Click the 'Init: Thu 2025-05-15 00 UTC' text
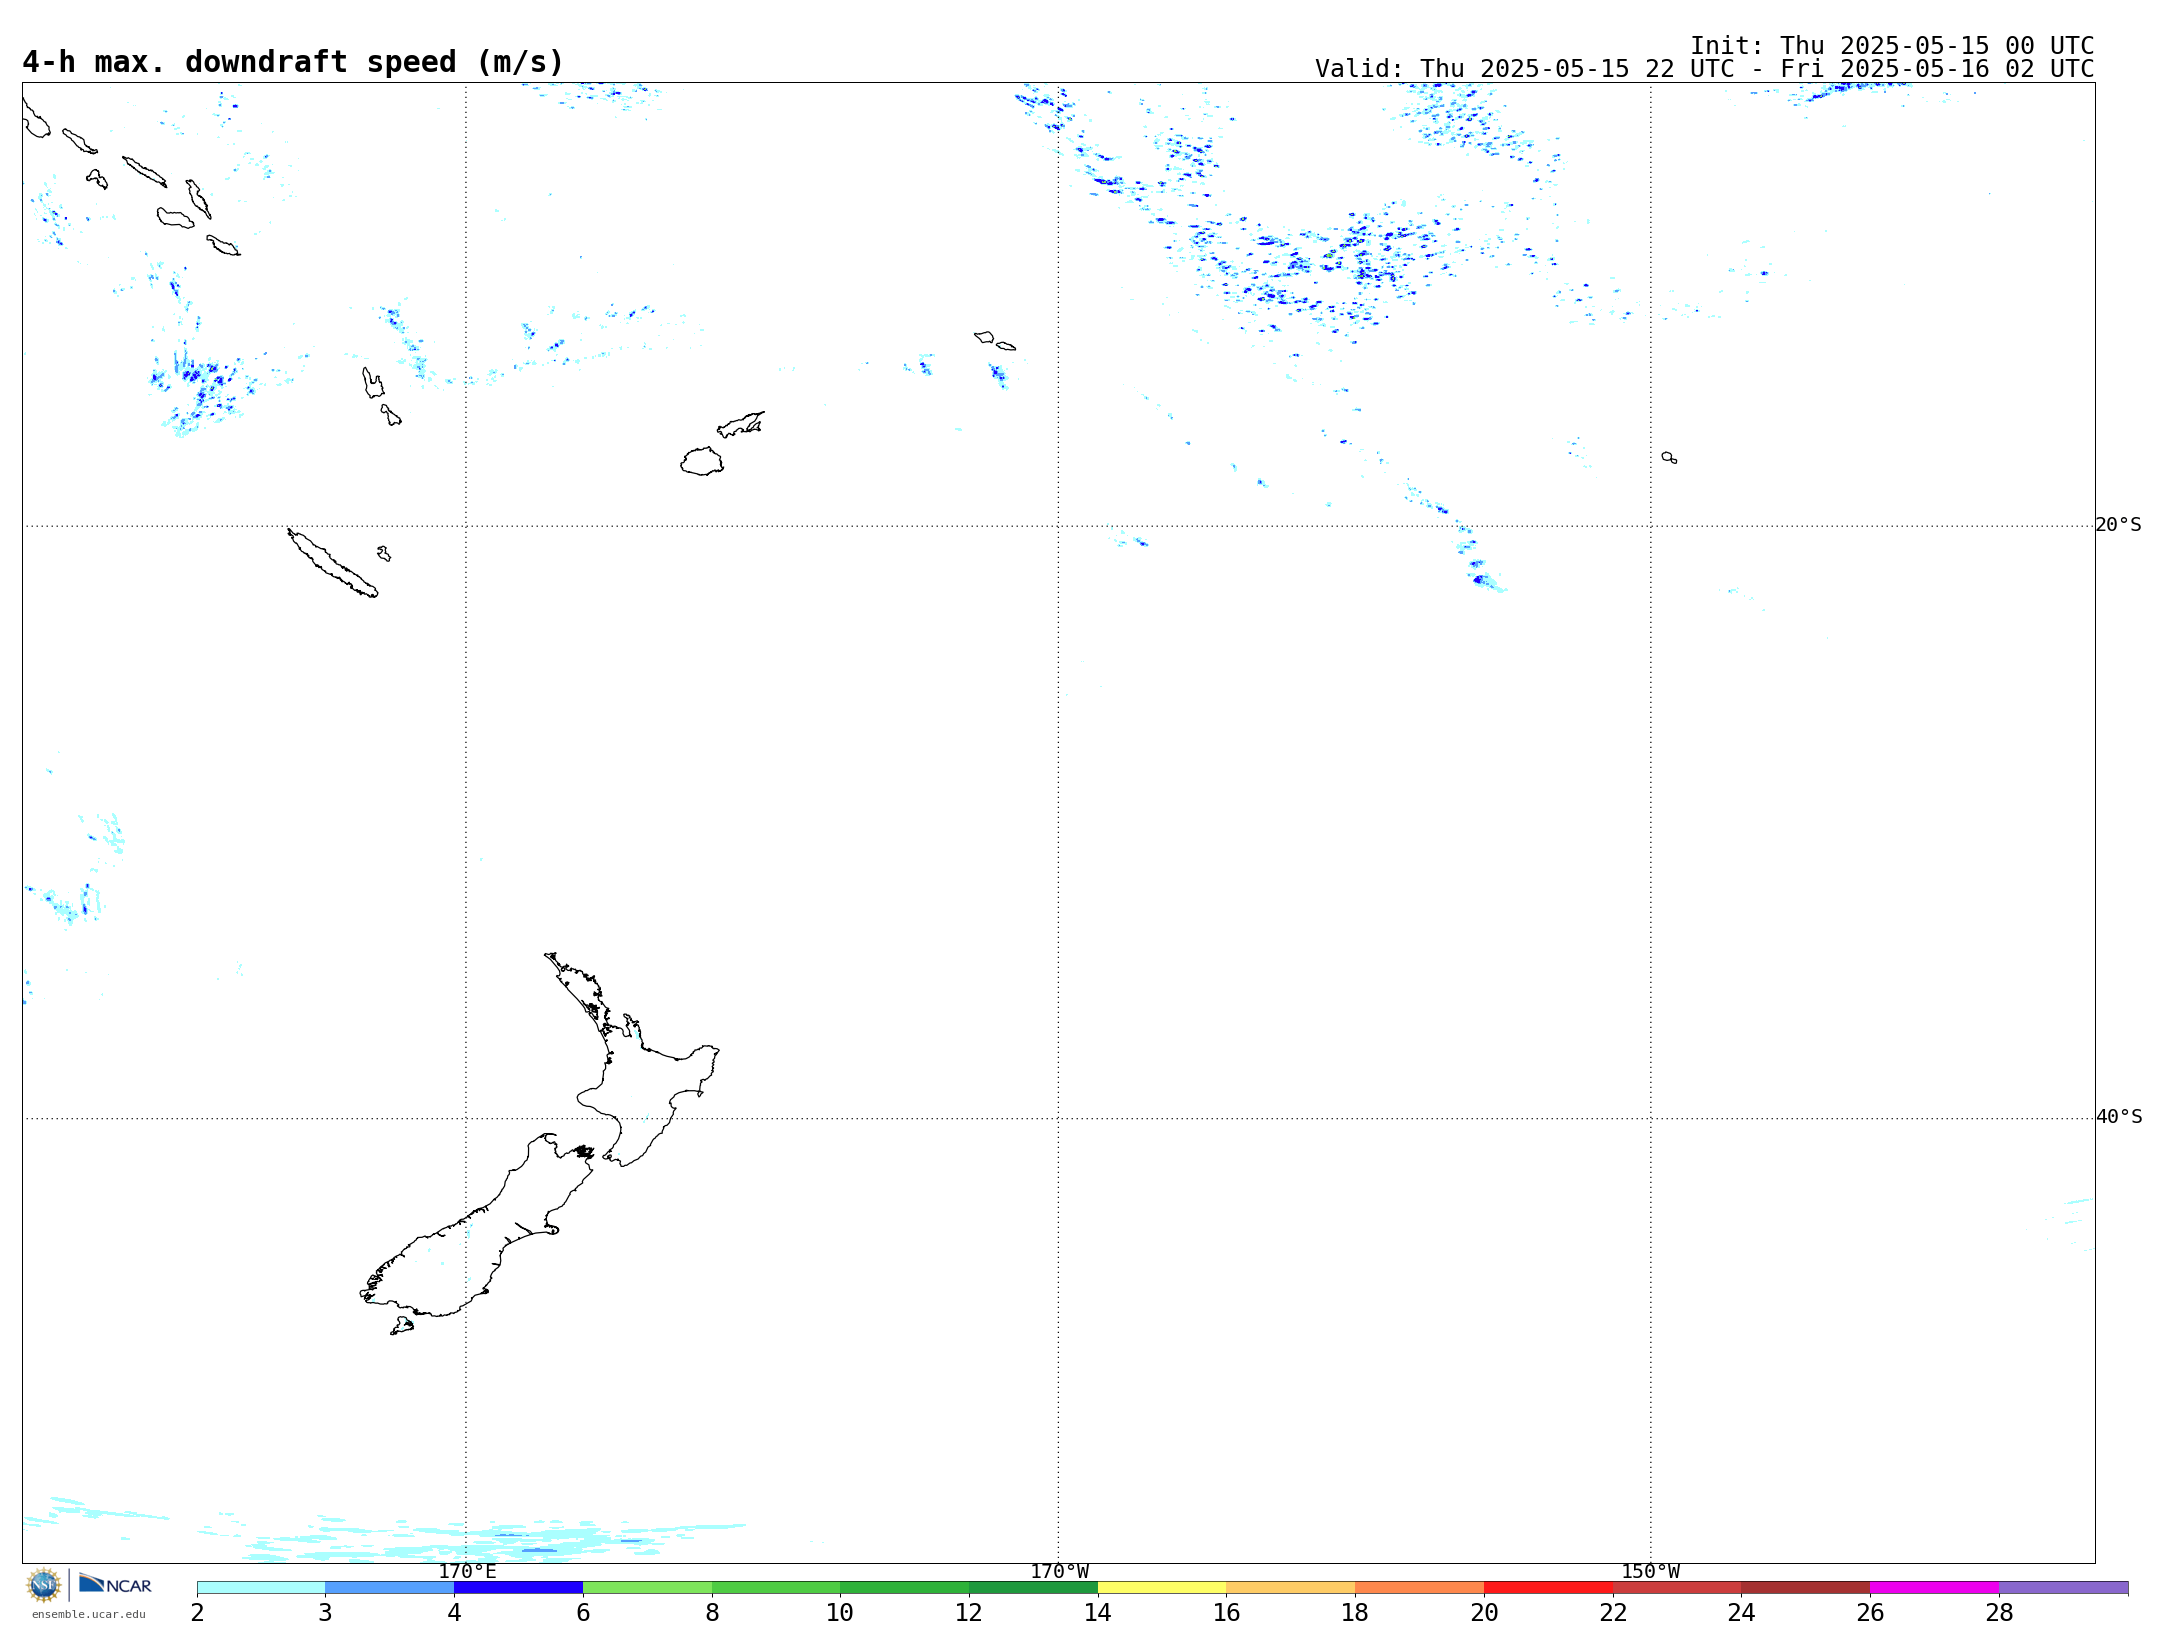 [x=1892, y=46]
